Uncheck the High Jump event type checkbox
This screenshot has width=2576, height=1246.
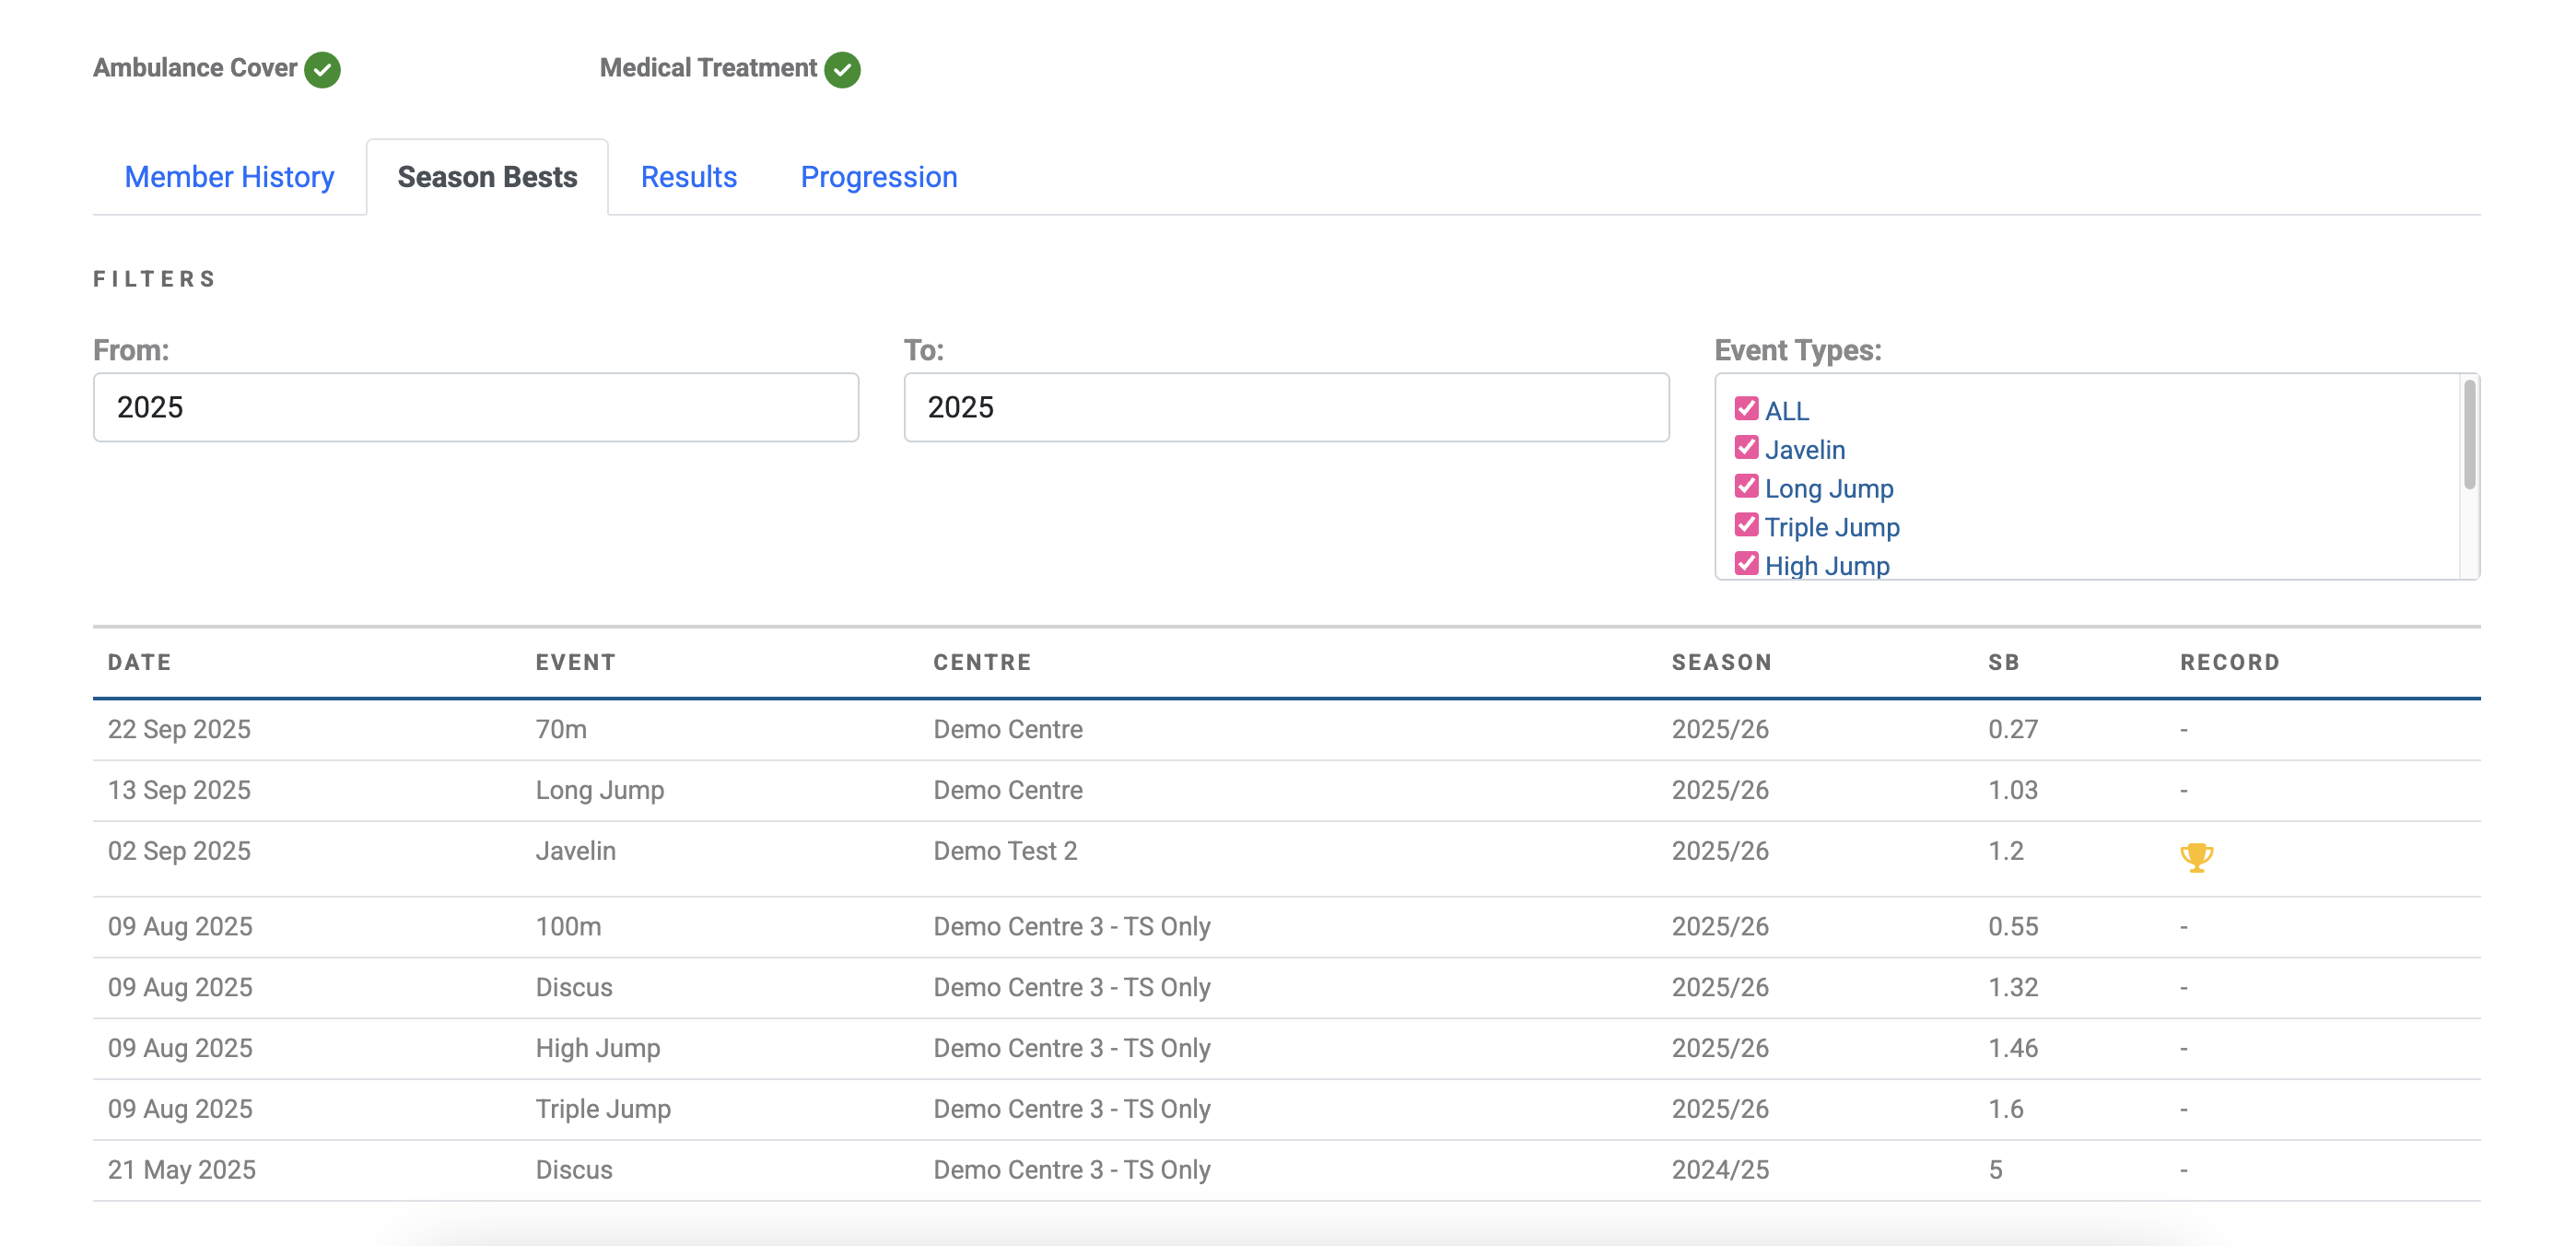[1746, 563]
